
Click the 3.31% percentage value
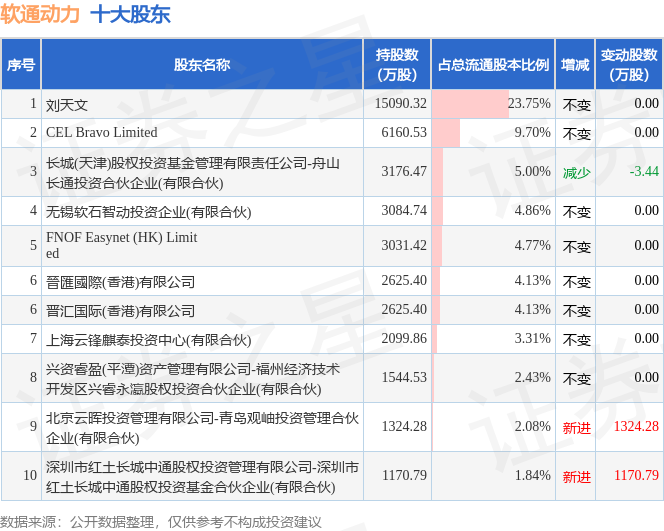[x=532, y=339]
